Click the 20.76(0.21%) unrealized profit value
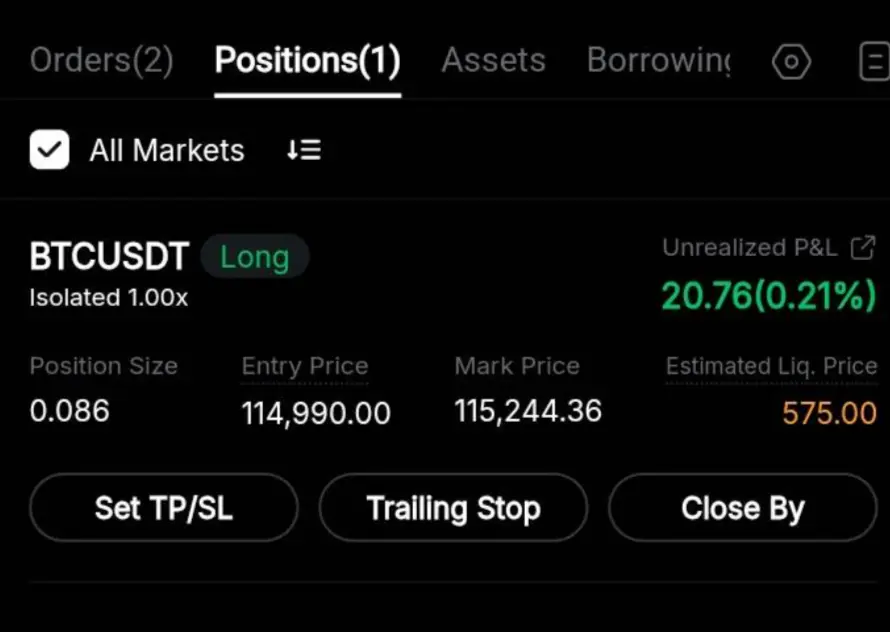890x632 pixels. click(x=769, y=296)
